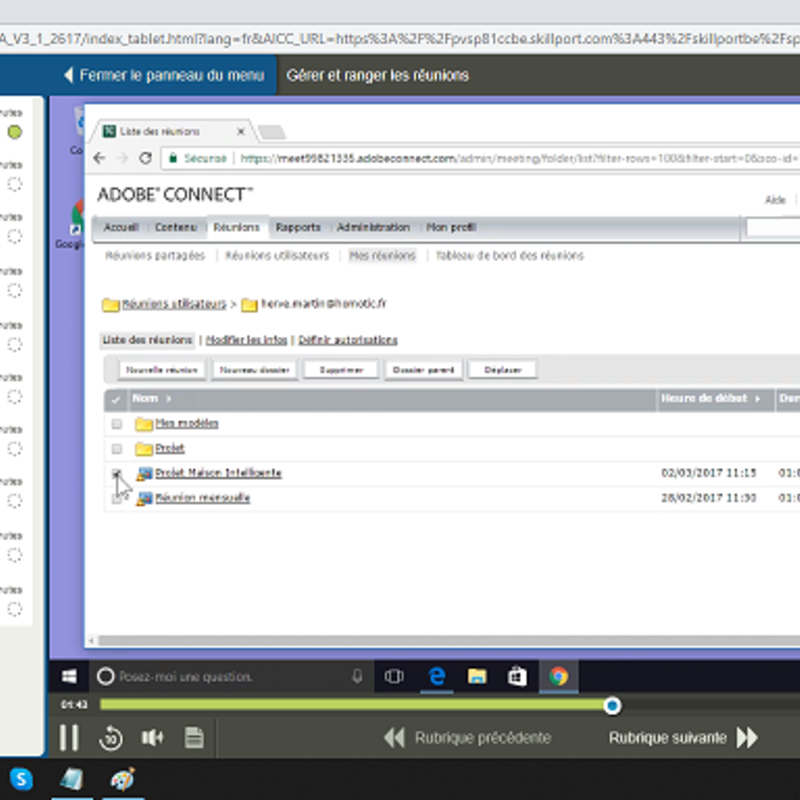
Task: Open the Paint icon in the taskbar
Action: click(122, 779)
